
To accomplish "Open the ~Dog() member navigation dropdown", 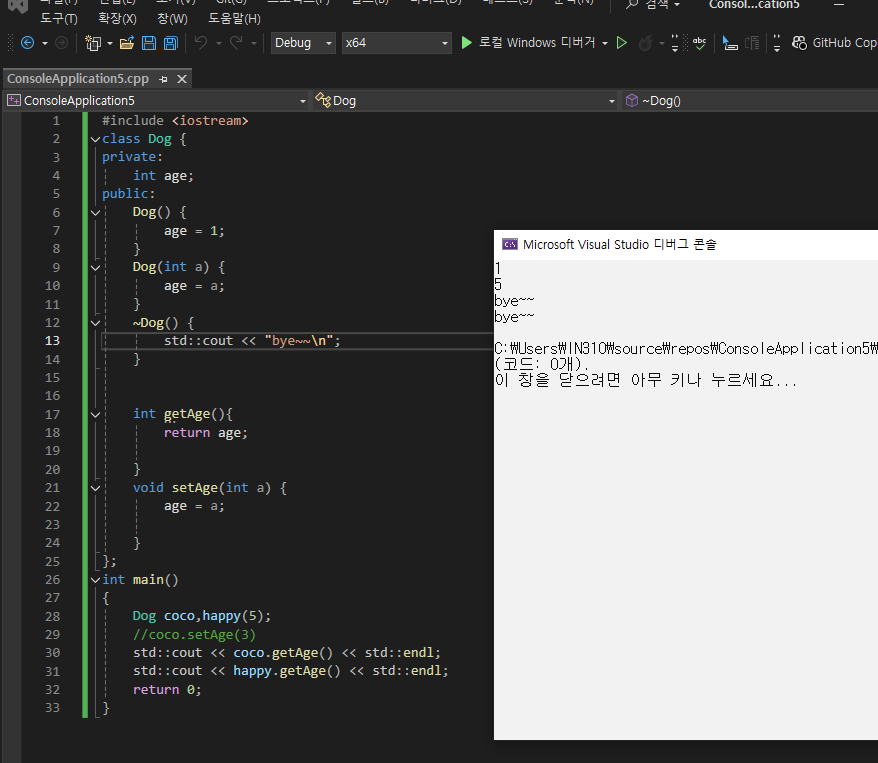I will point(750,101).
